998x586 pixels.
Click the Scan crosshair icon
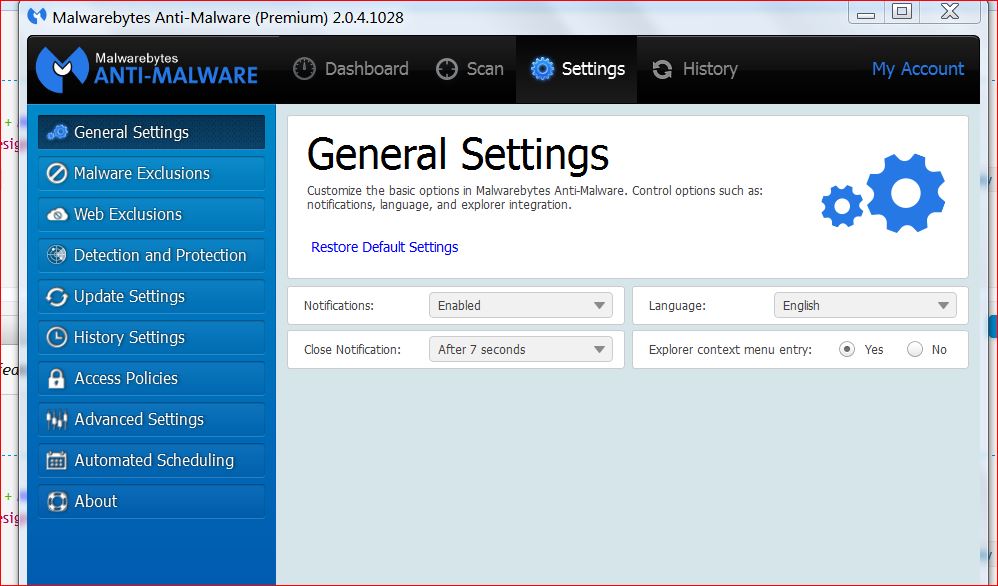coord(447,69)
